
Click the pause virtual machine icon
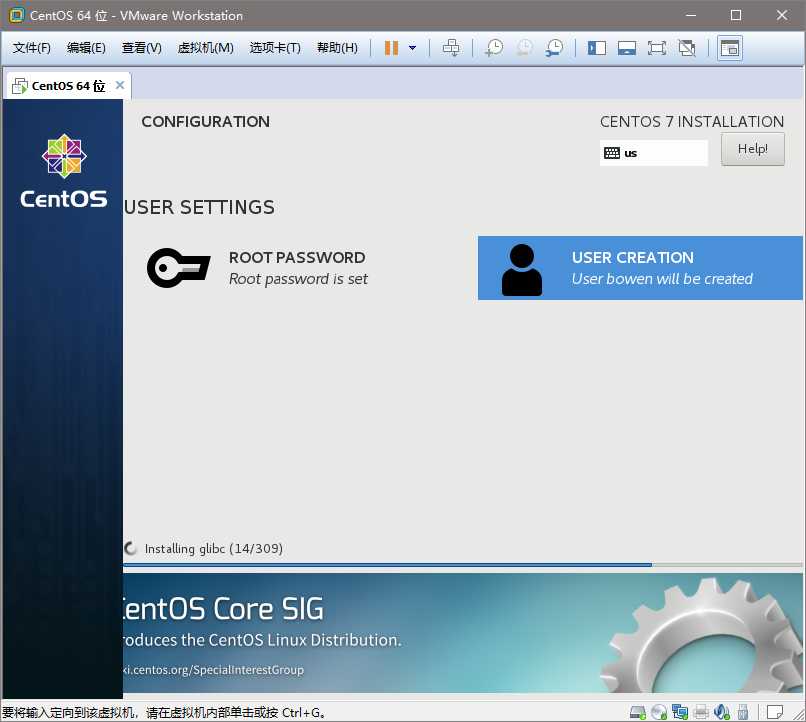(x=391, y=48)
